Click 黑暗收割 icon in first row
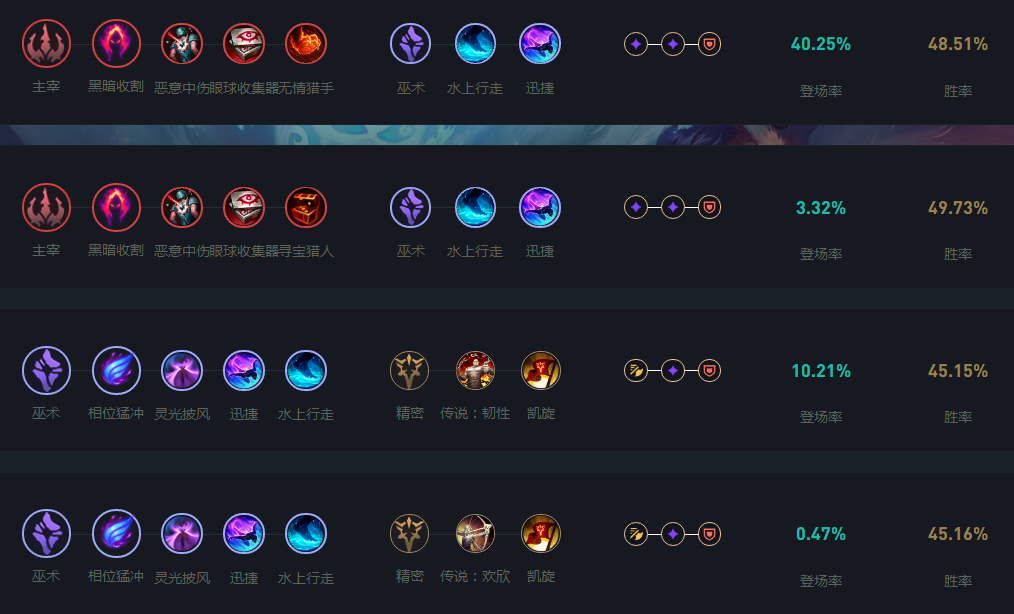 [116, 44]
